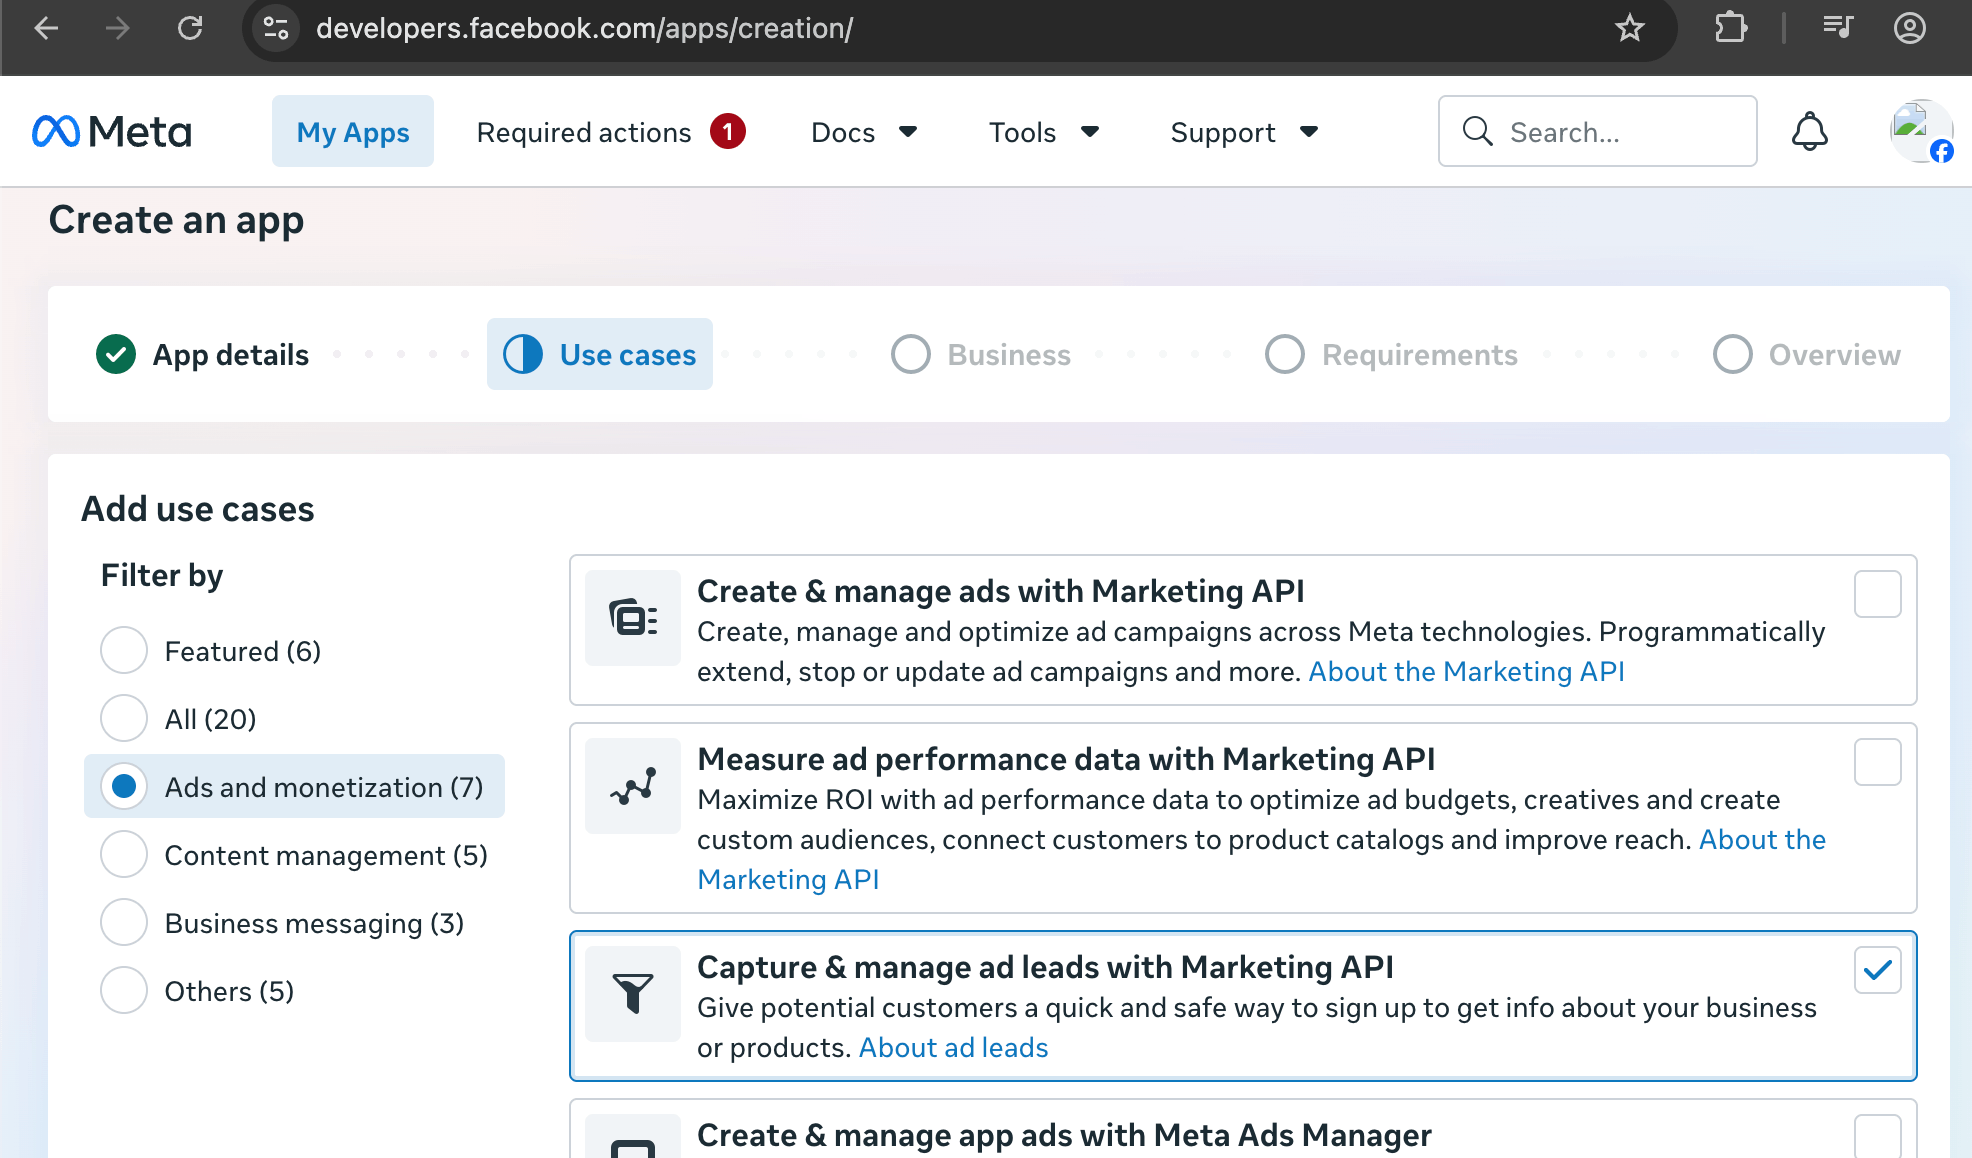Check Measure ad performance data use case
Viewport: 1972px width, 1158px height.
pos(1878,762)
